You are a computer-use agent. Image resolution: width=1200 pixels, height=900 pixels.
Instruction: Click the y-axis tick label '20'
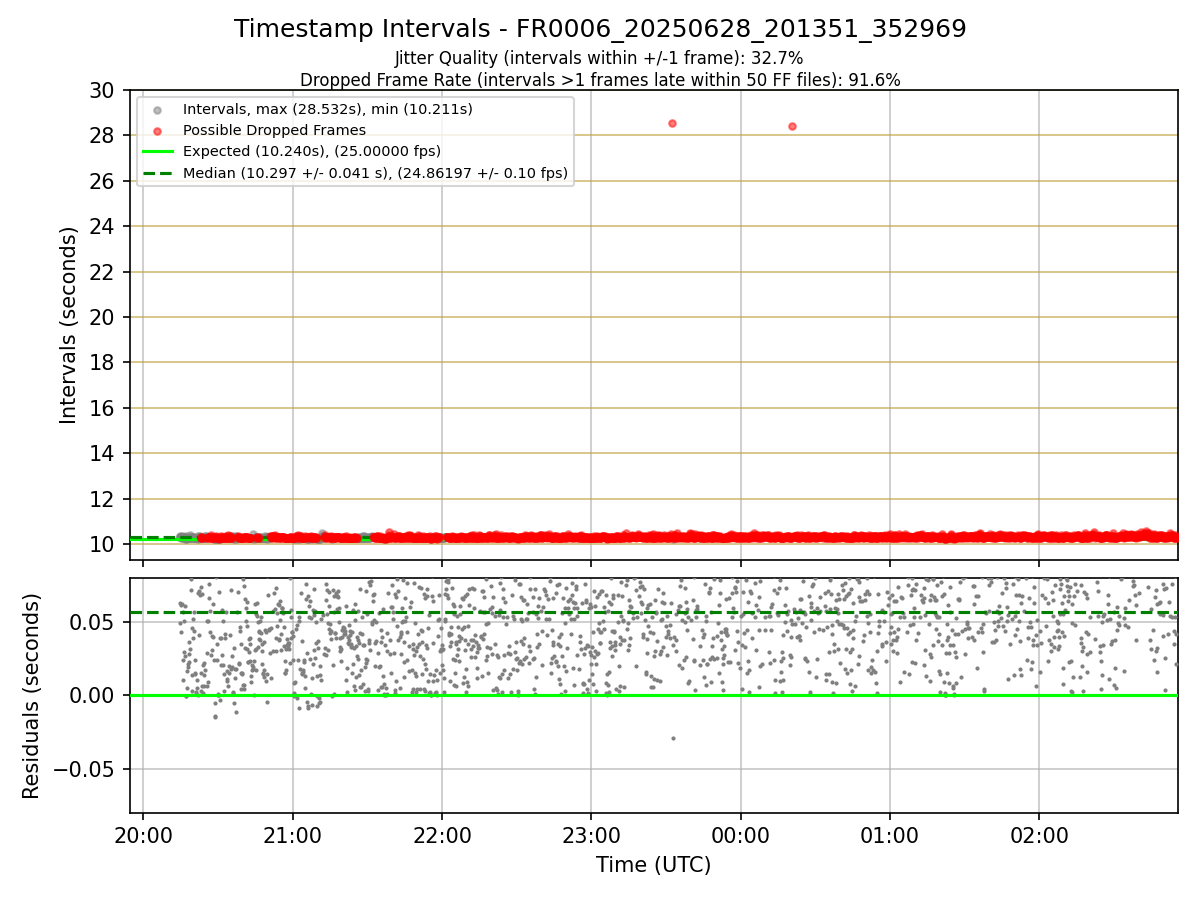tap(103, 318)
